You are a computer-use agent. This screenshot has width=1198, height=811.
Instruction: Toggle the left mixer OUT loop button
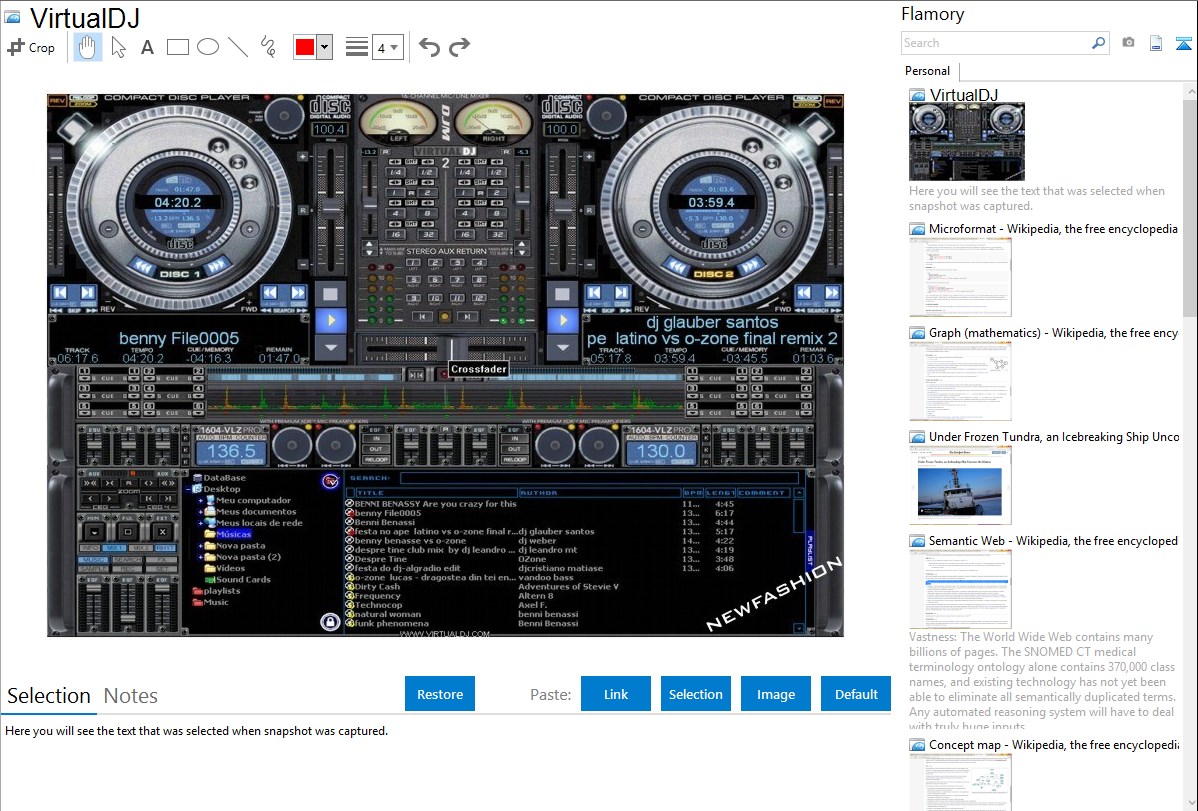376,449
